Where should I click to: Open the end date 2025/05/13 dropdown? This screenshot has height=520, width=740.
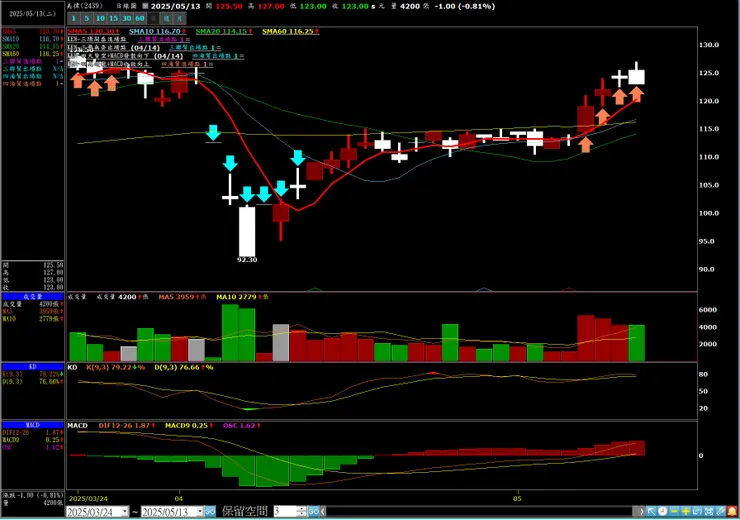200,512
